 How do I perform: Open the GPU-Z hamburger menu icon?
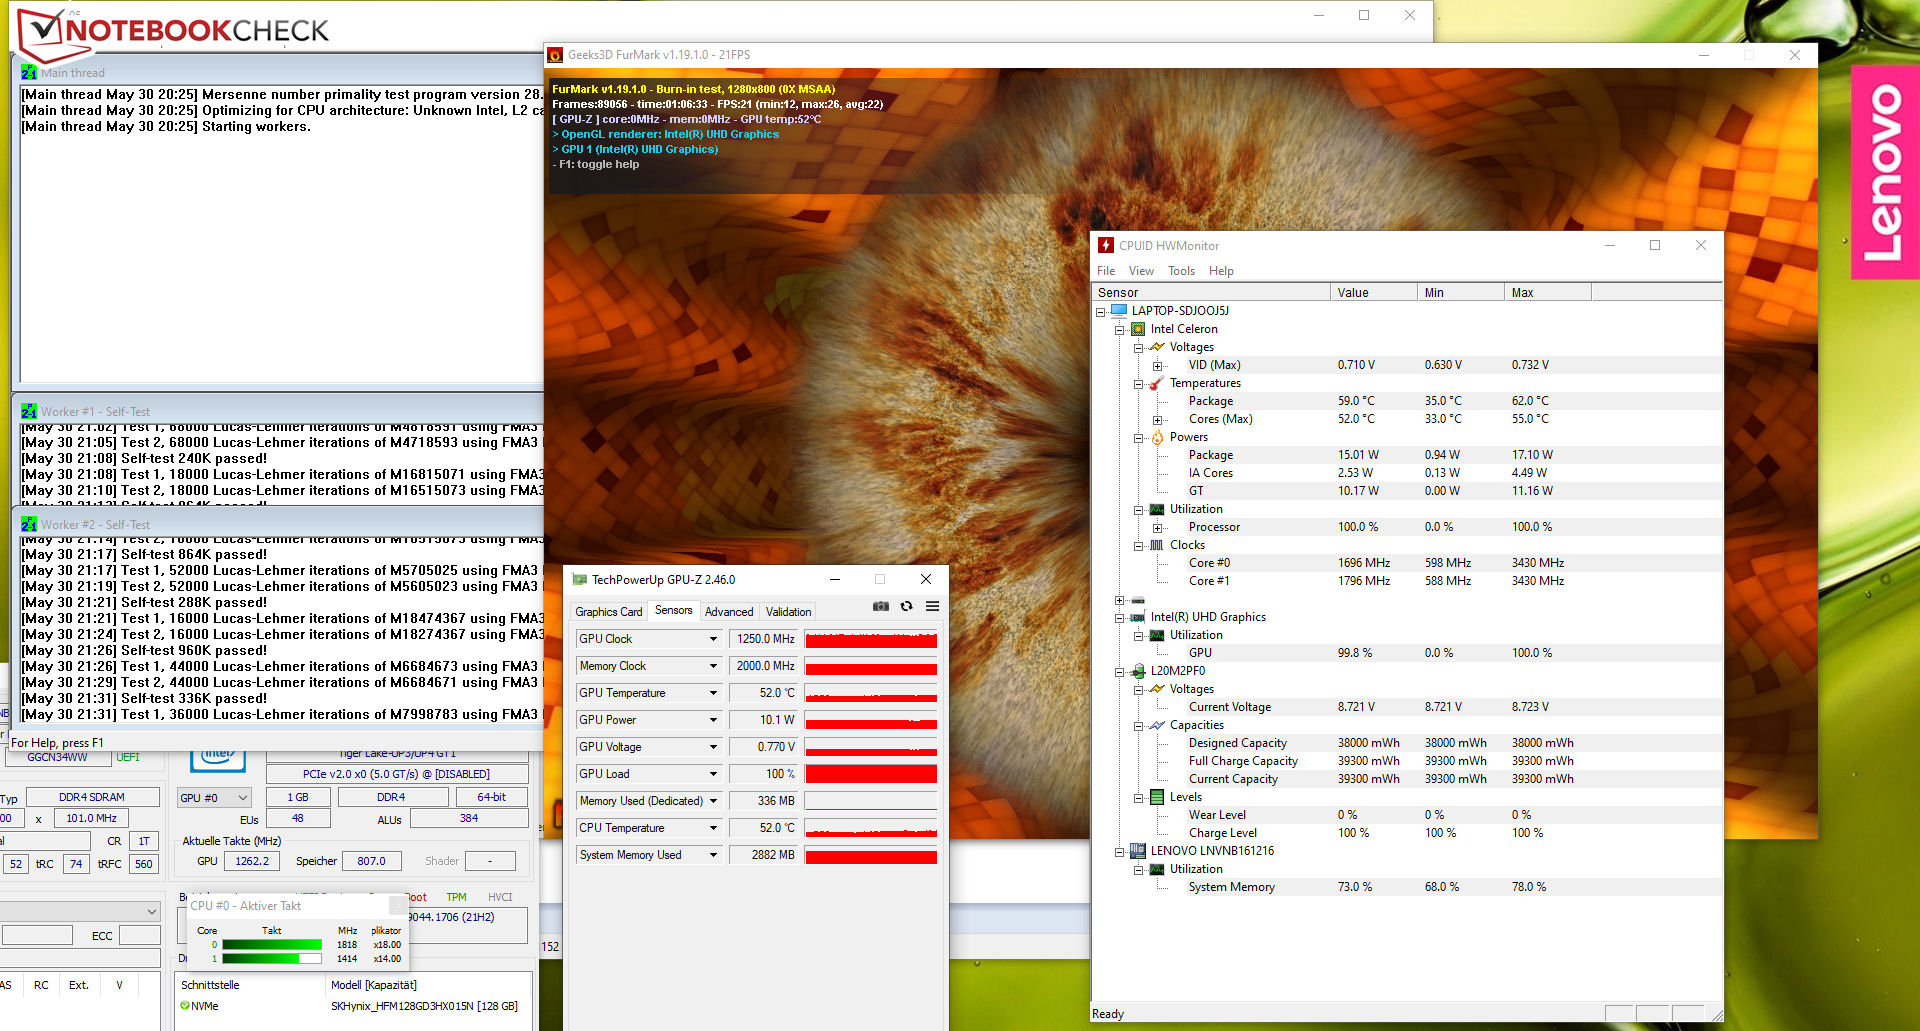click(932, 606)
